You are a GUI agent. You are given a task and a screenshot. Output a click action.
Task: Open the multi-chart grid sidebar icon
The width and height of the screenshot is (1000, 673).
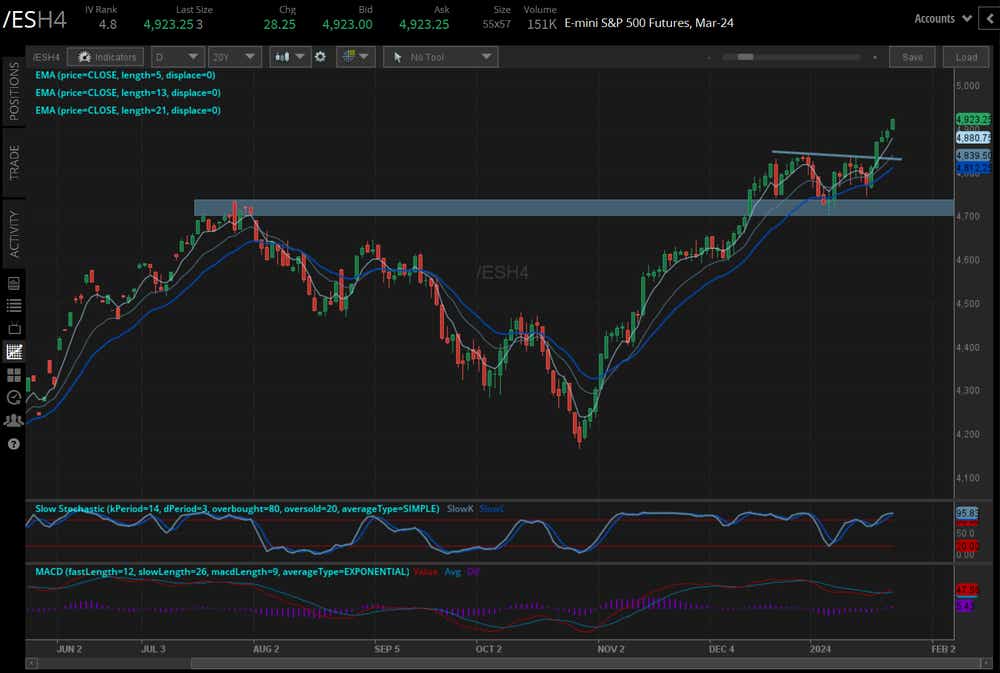coord(13,374)
